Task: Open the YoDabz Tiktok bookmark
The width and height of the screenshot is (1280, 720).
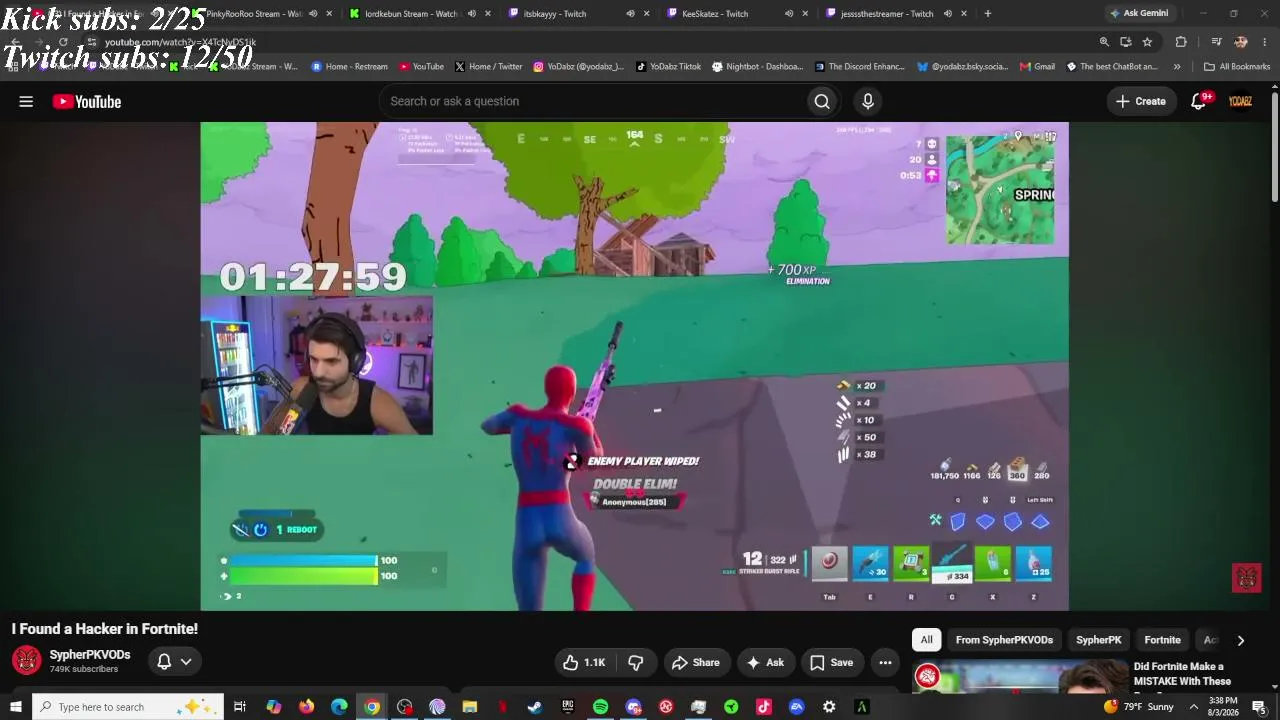Action: (668, 67)
